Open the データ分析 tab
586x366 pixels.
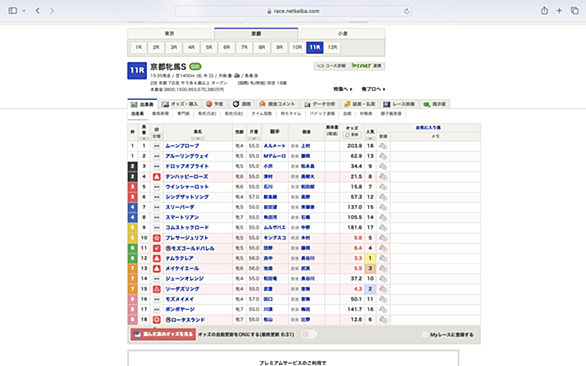click(x=320, y=104)
